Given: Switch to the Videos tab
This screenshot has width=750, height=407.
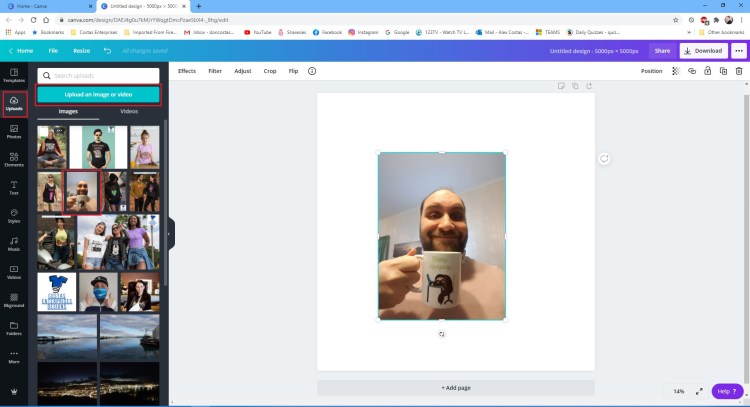Looking at the screenshot, I should click(129, 111).
